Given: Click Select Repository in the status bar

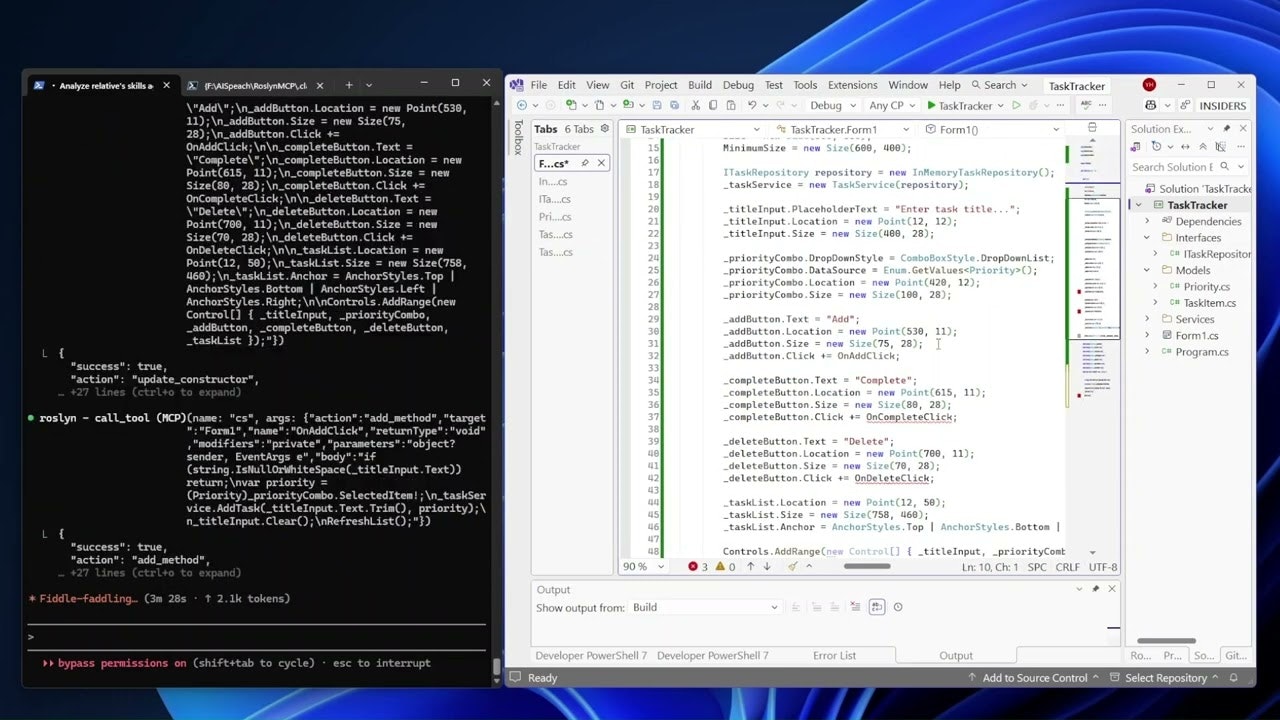Looking at the screenshot, I should click(x=1165, y=677).
